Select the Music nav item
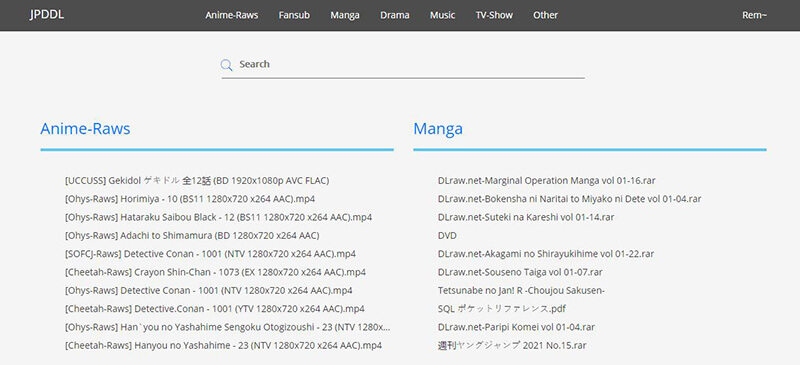 tap(442, 15)
